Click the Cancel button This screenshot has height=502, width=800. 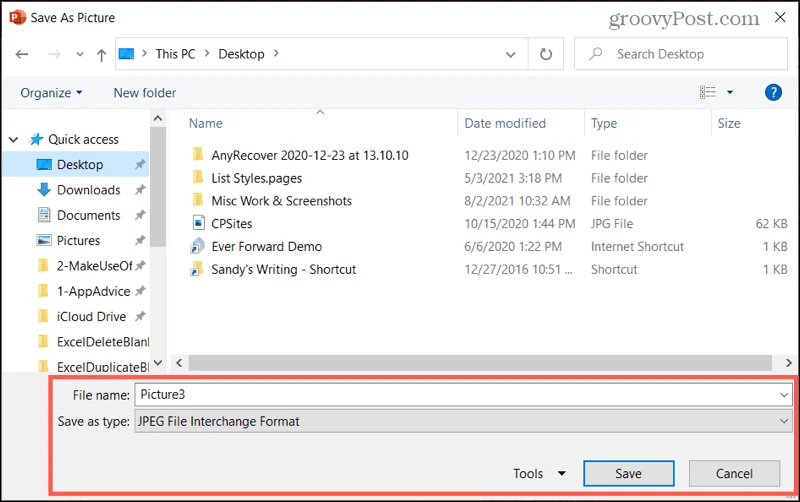click(x=734, y=473)
